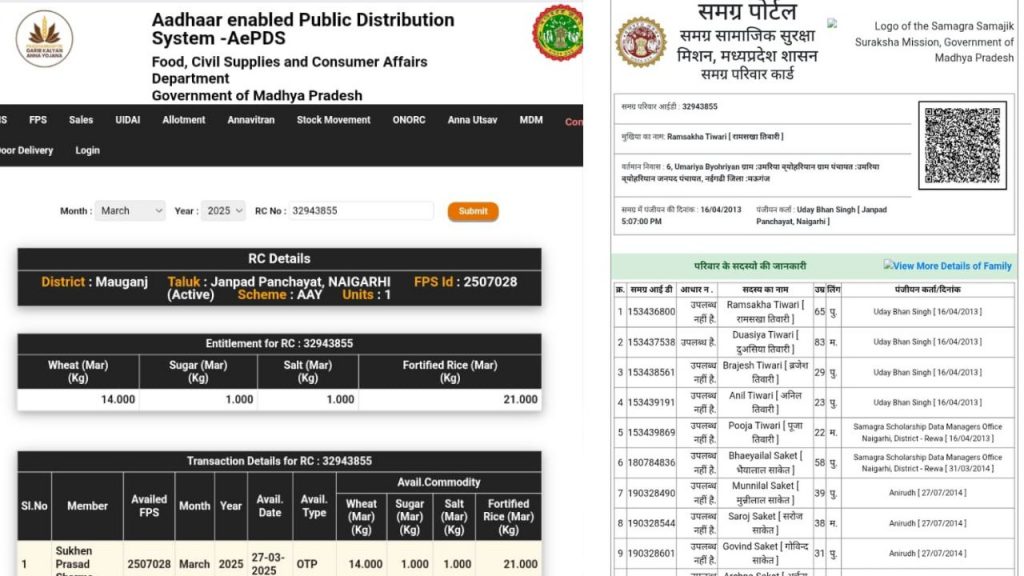Open the Sales menu item
The image size is (1024, 576).
(81, 120)
